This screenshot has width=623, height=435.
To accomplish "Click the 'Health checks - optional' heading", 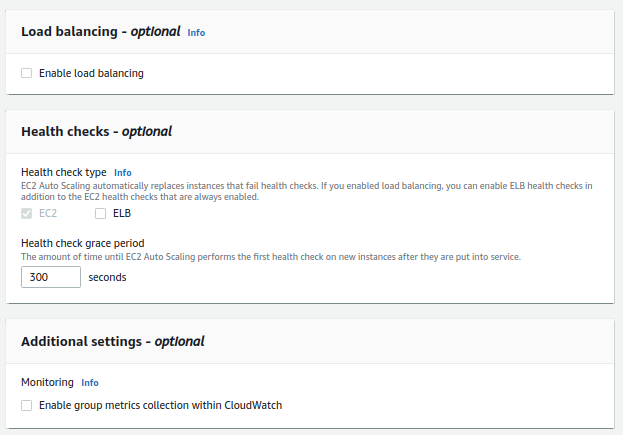I will point(96,131).
